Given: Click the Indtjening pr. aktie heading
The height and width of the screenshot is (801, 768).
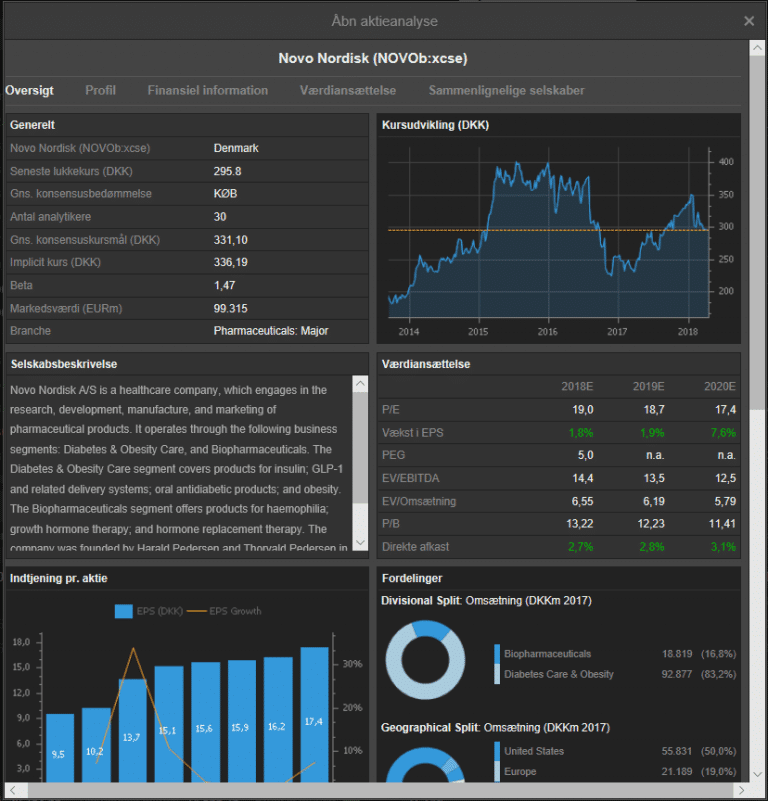Looking at the screenshot, I should [x=59, y=578].
